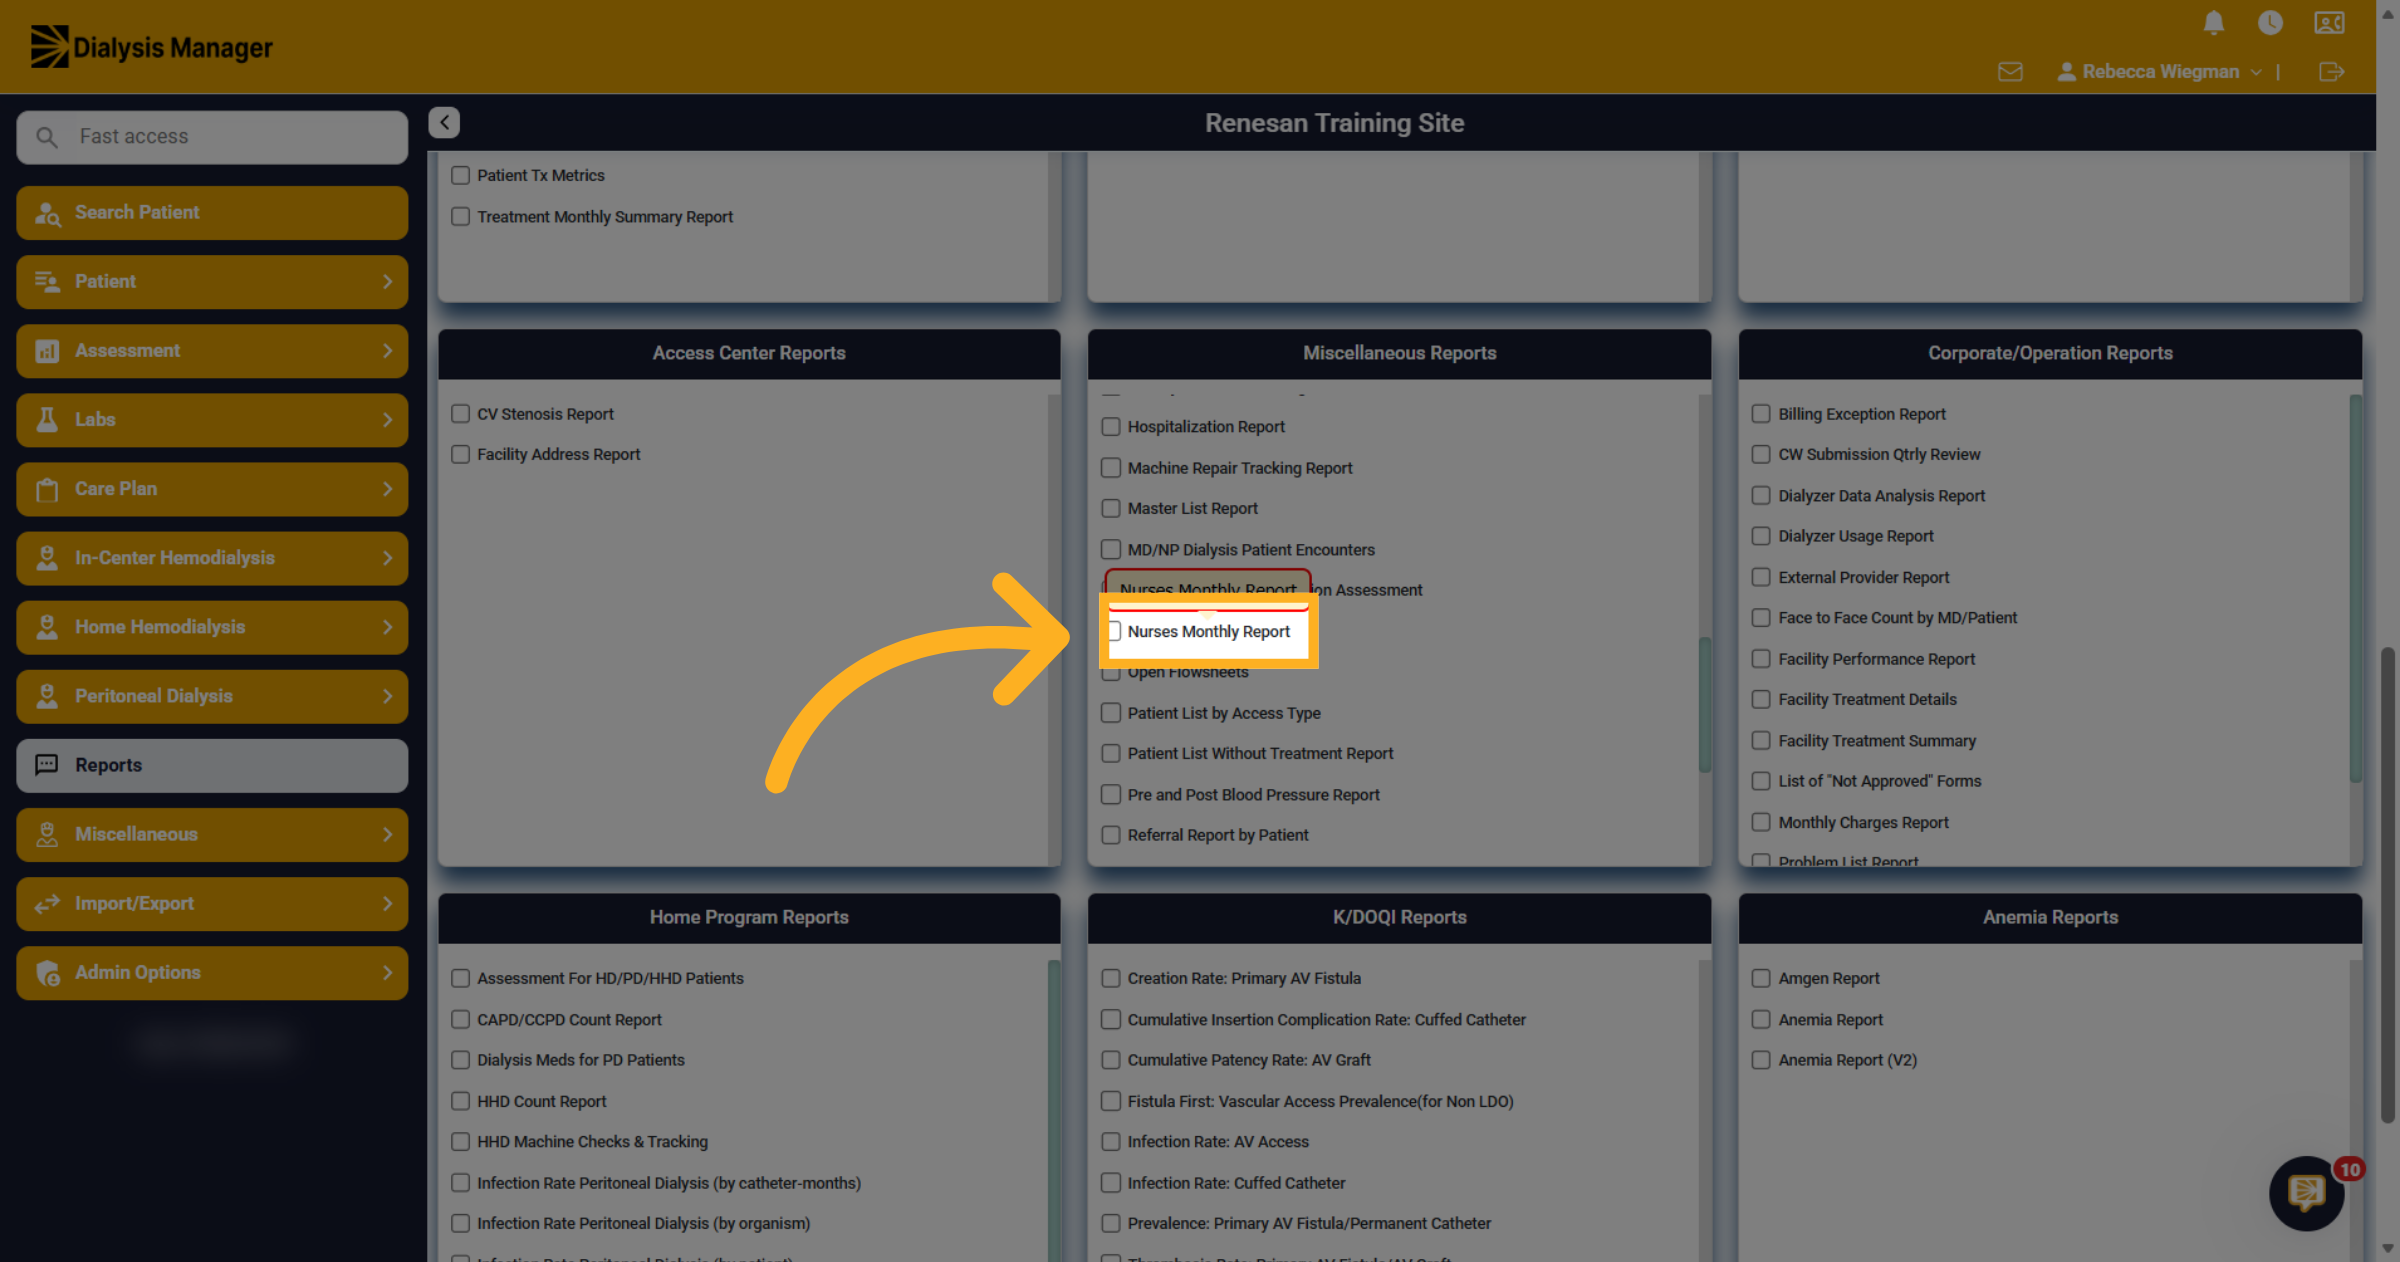
Task: Click the Dialysis Manager logo
Action: coord(151,47)
